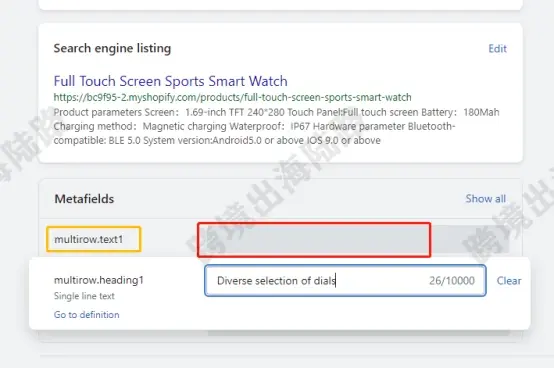Open Full Touch Screen Sports Smart Watch title
554x368 pixels.
(170, 81)
